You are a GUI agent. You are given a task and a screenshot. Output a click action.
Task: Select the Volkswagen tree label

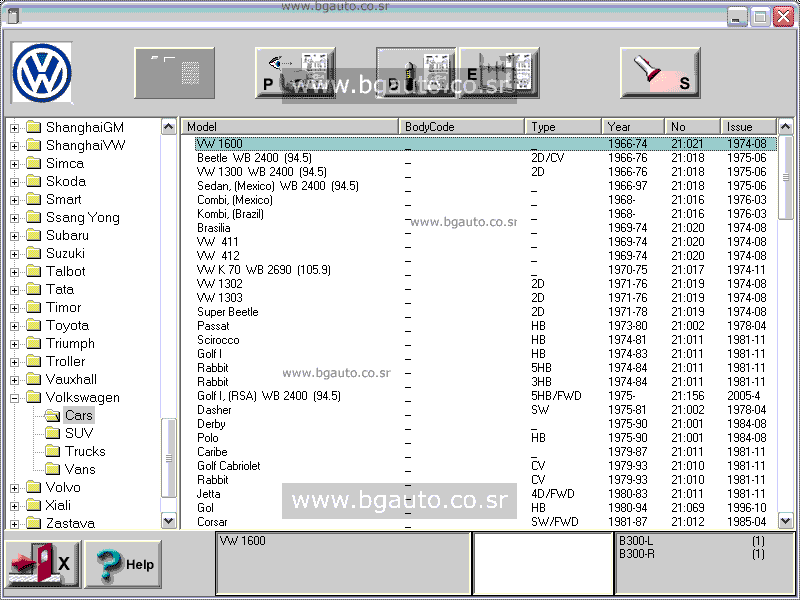tap(83, 397)
